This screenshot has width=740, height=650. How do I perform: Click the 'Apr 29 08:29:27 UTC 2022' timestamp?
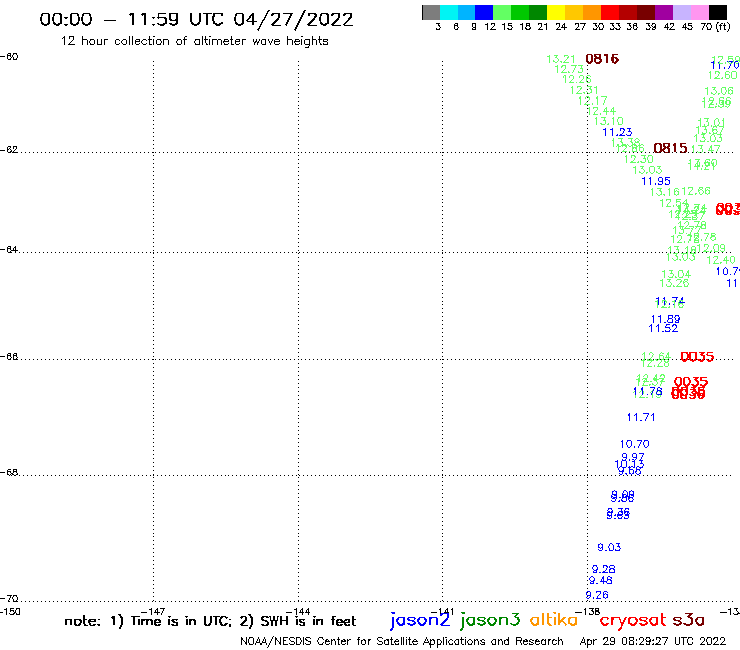653,641
